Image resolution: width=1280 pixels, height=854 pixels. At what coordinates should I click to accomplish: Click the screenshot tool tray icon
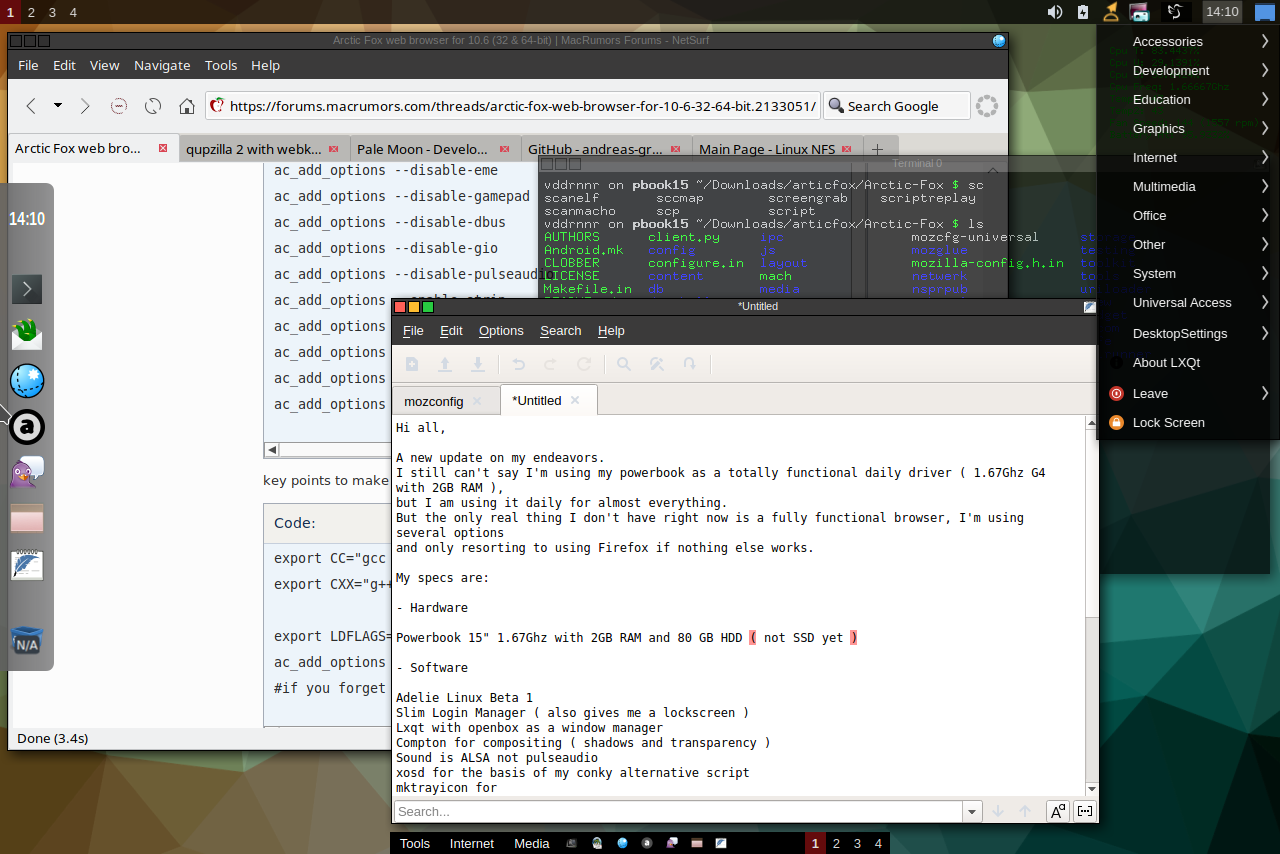(x=1138, y=12)
